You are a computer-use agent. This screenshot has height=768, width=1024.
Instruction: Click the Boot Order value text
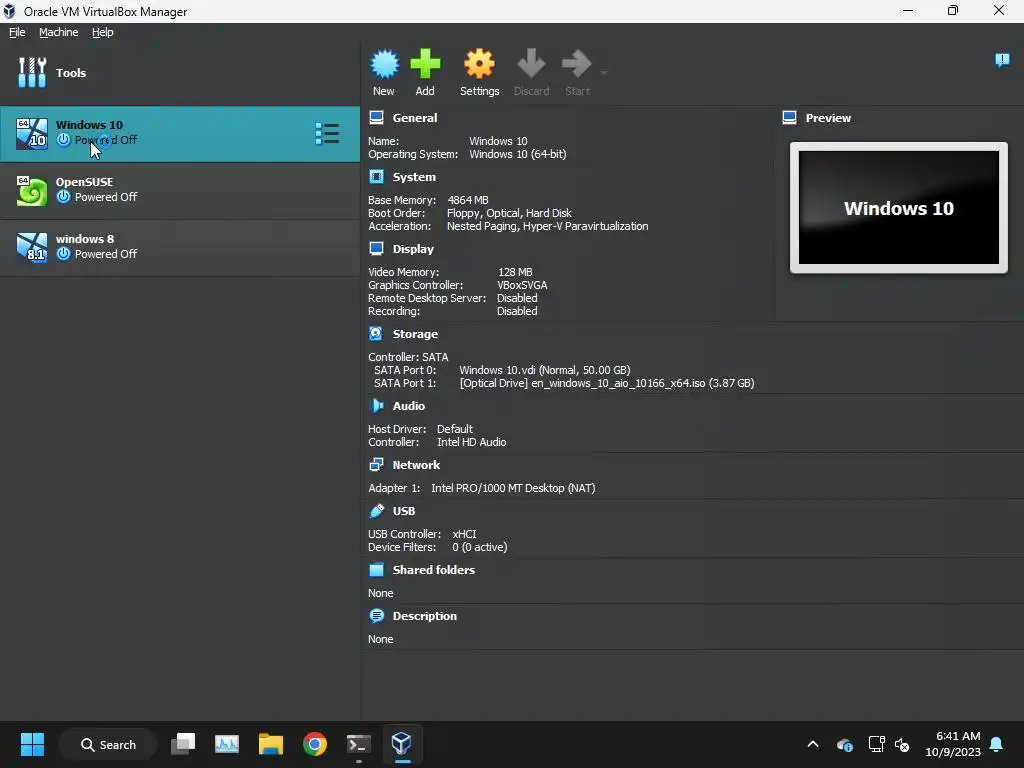tap(509, 213)
